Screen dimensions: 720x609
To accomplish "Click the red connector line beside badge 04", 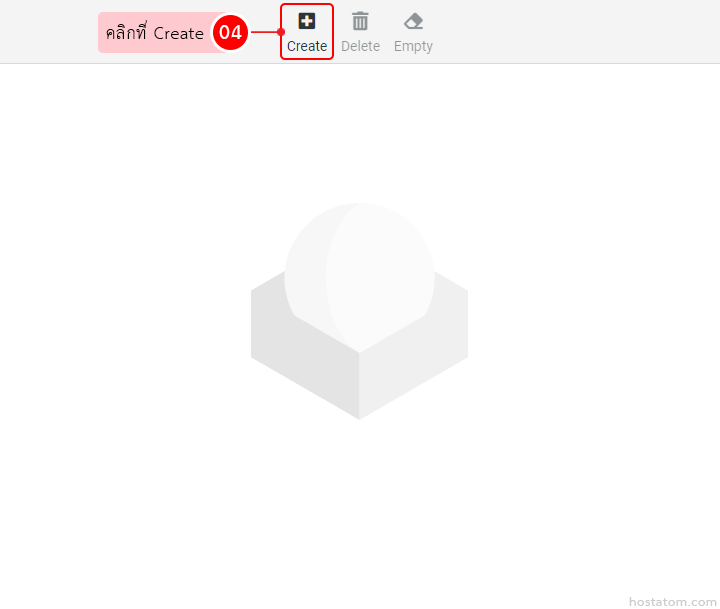I will 265,32.
